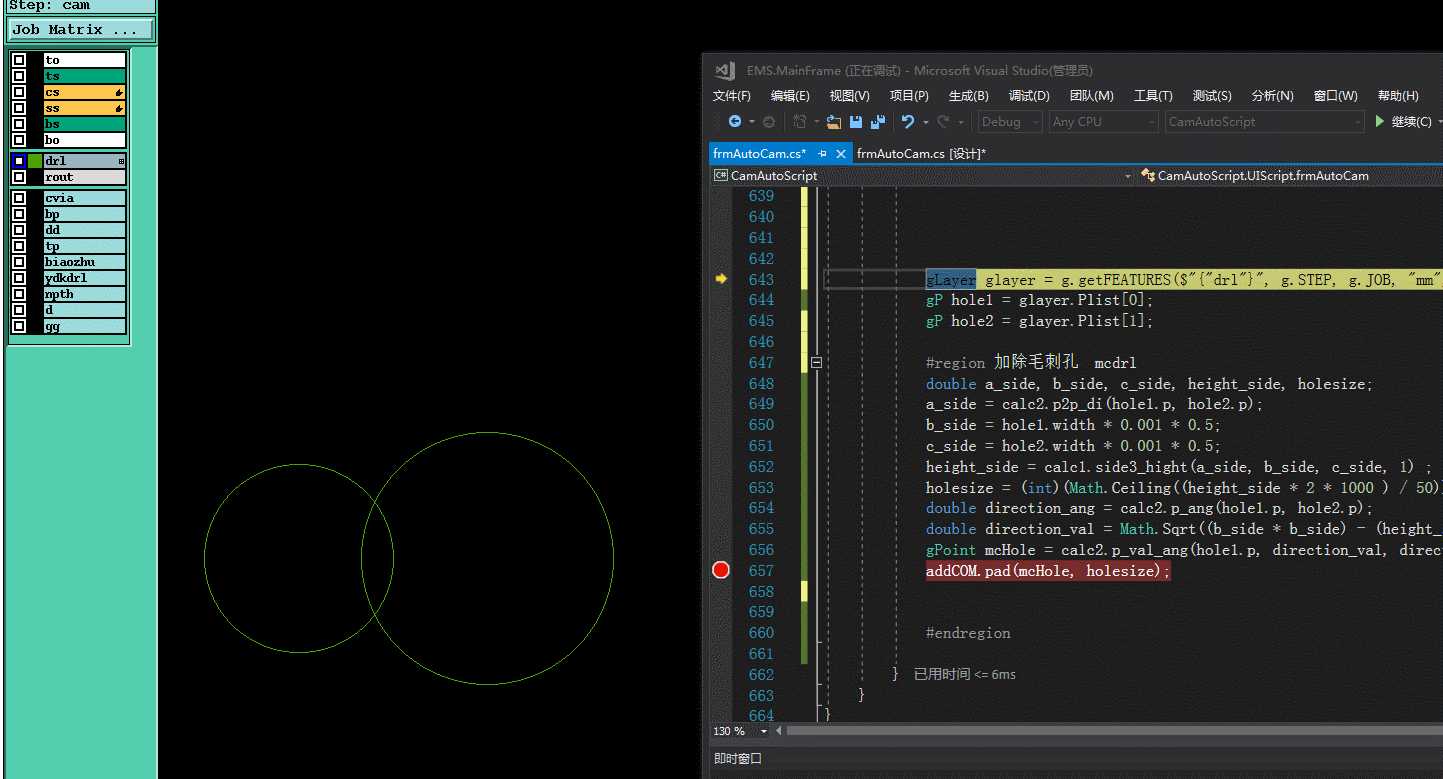
Task: Click the Visual Studio logo icon
Action: [725, 70]
